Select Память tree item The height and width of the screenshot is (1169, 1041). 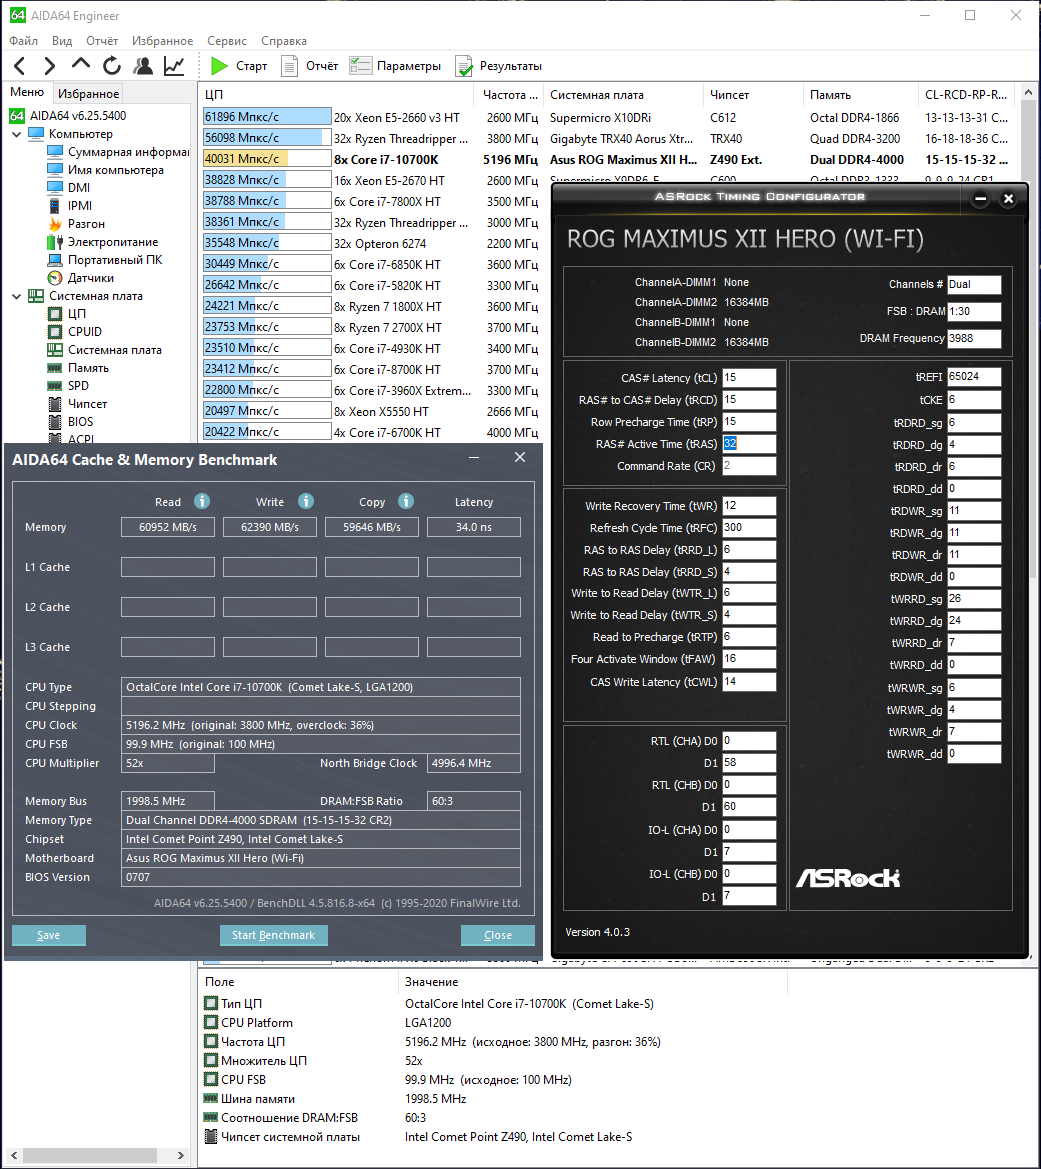[78, 368]
